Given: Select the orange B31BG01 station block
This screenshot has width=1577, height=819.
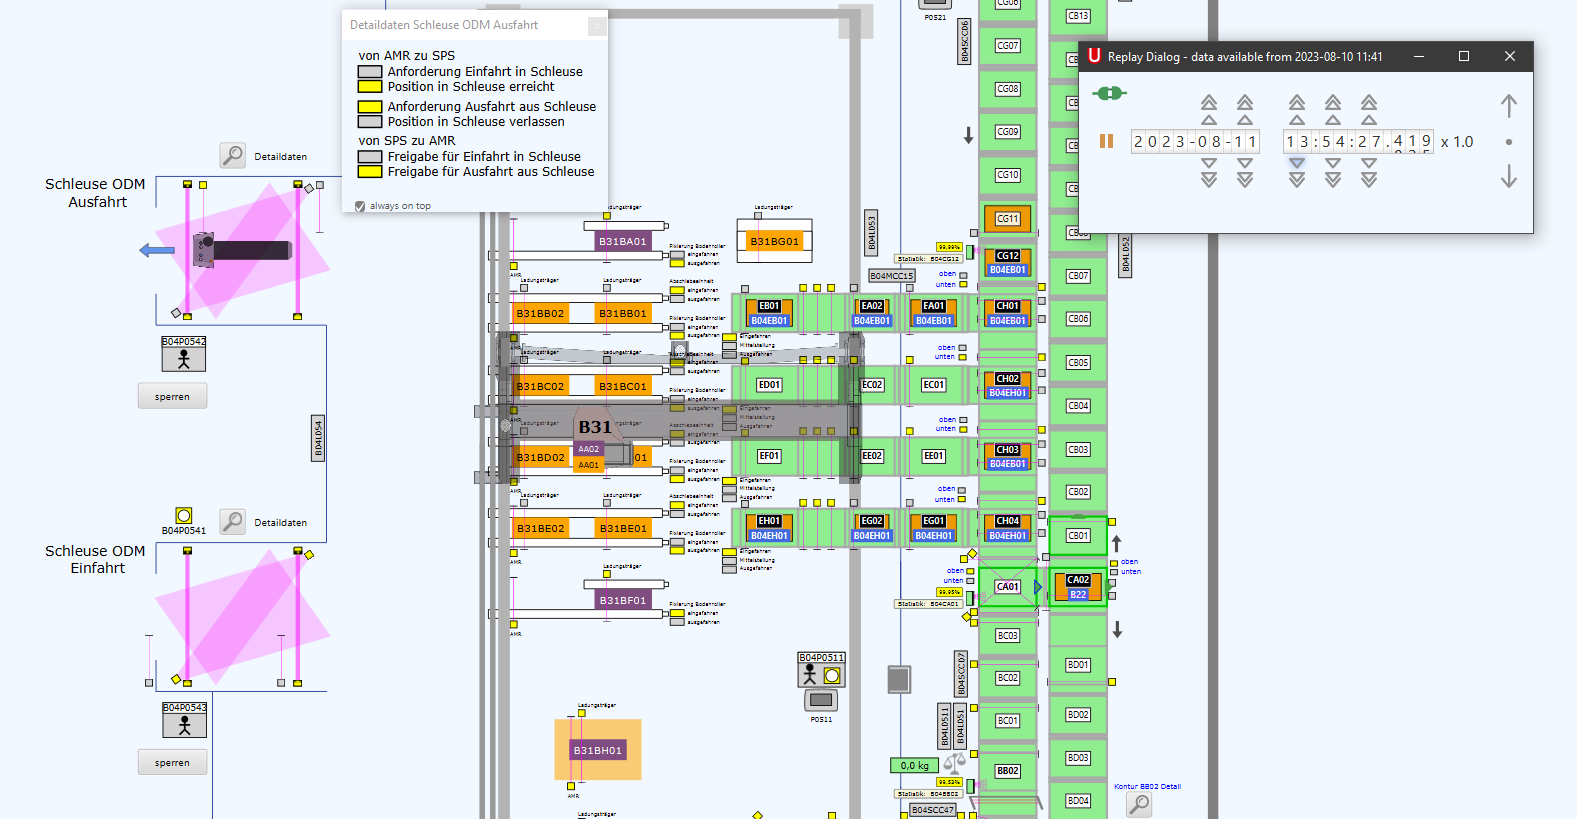Looking at the screenshot, I should [x=775, y=241].
